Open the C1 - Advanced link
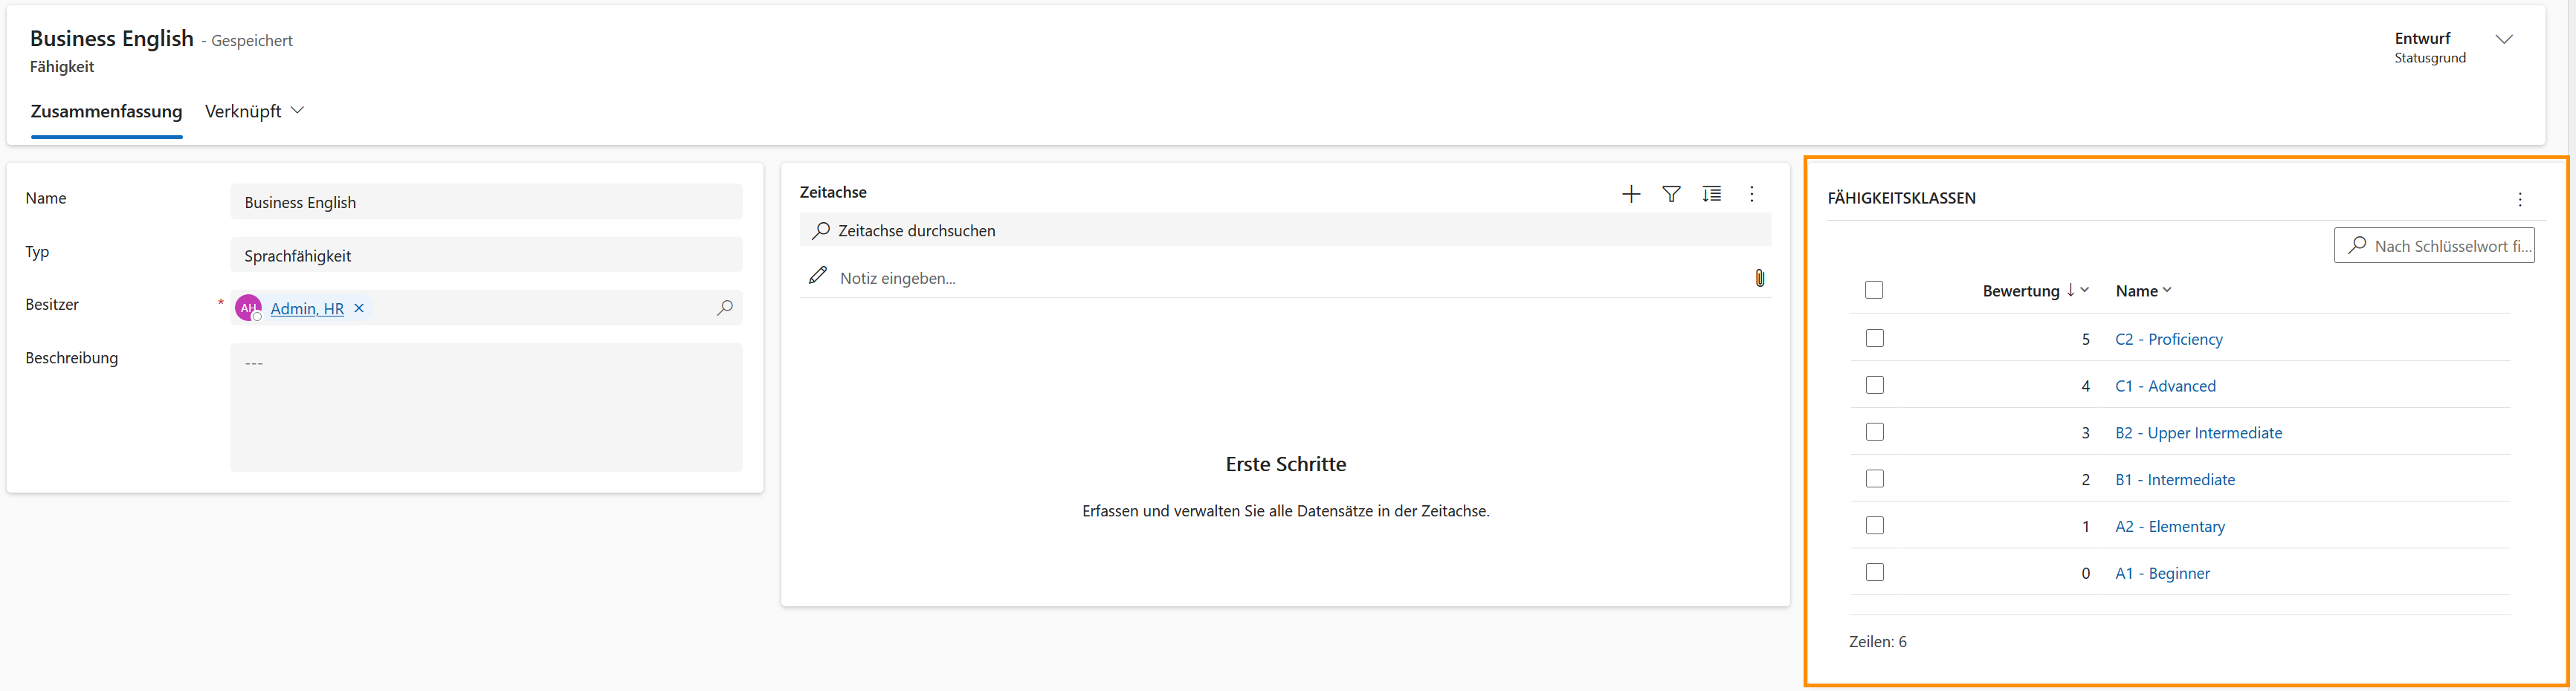This screenshot has height=691, width=2576. 2165,386
